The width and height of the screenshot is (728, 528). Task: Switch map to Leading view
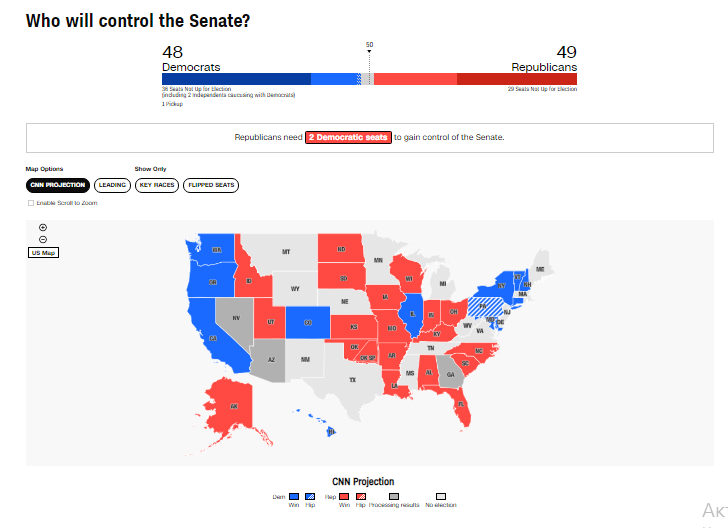[x=112, y=185]
